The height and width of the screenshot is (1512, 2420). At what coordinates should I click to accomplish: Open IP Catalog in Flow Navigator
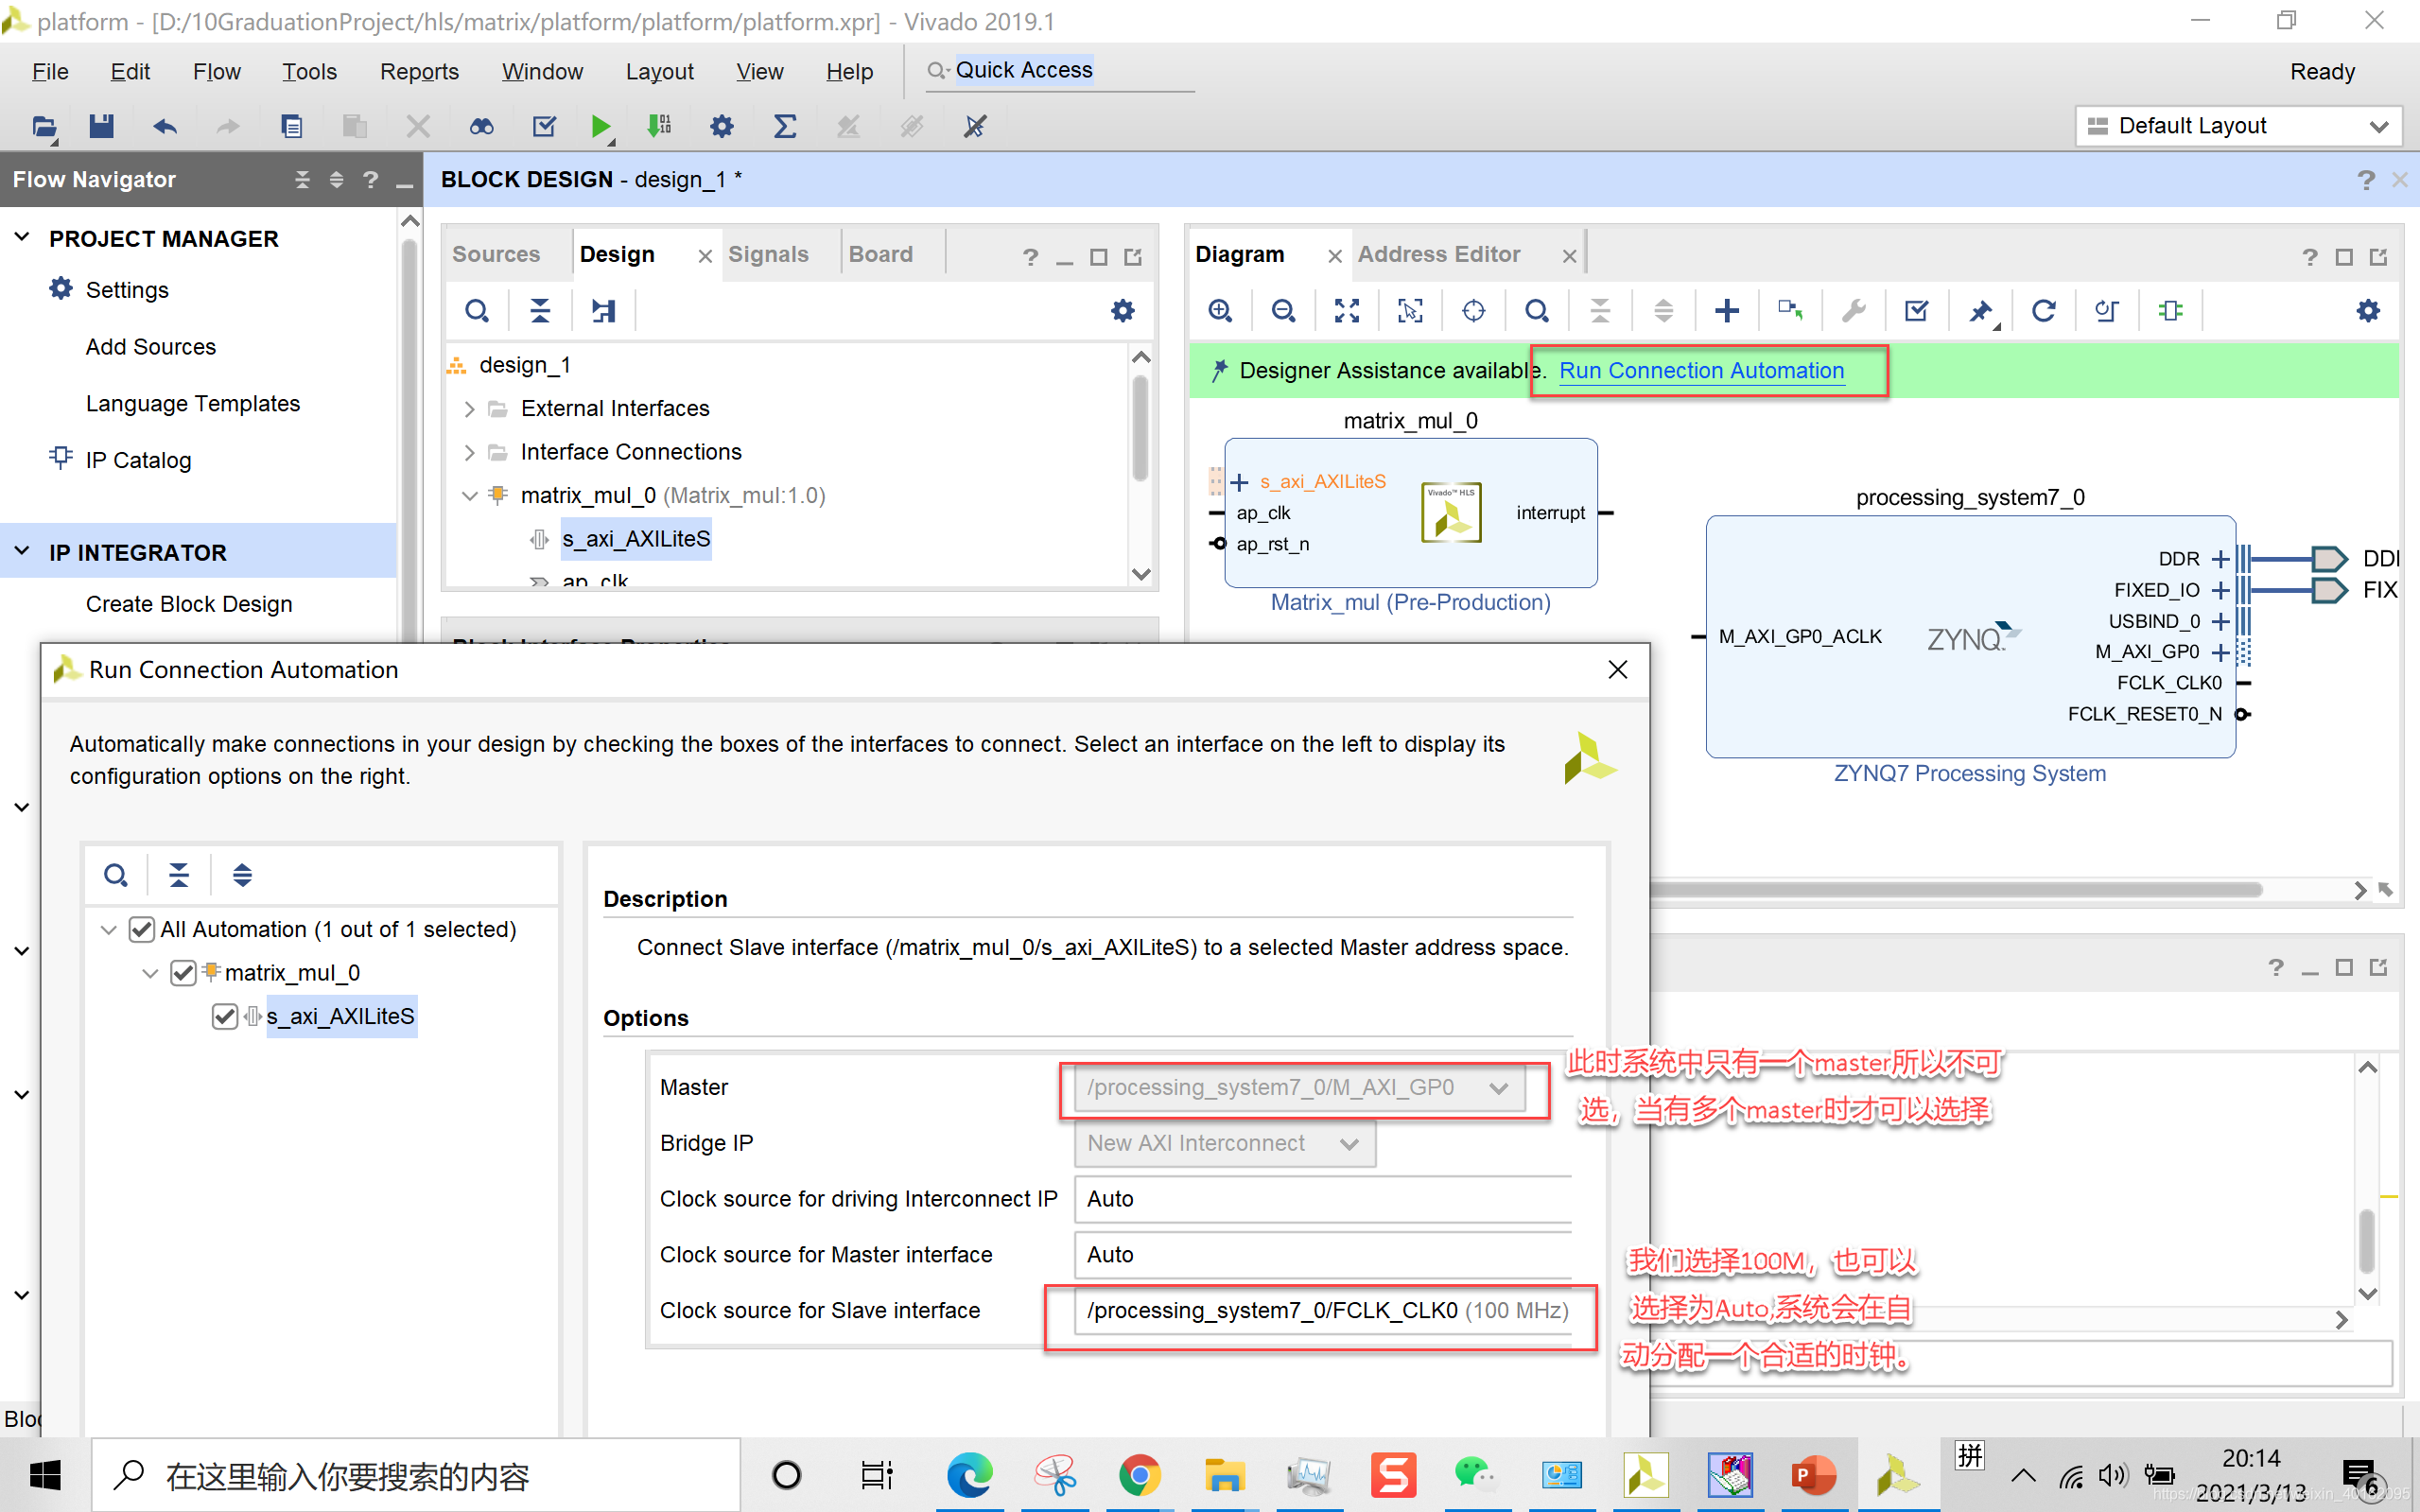[138, 460]
